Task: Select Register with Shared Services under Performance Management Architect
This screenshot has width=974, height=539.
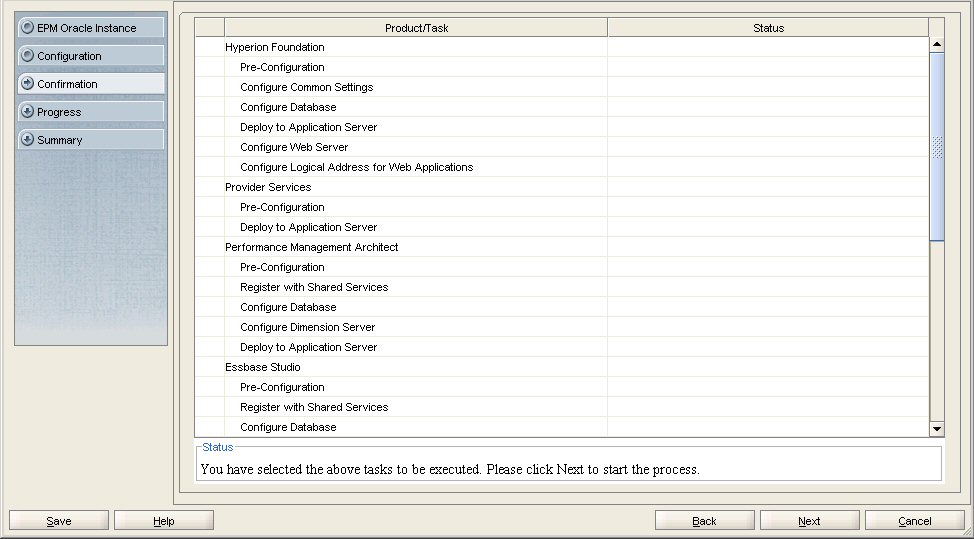Action: [x=562, y=287]
